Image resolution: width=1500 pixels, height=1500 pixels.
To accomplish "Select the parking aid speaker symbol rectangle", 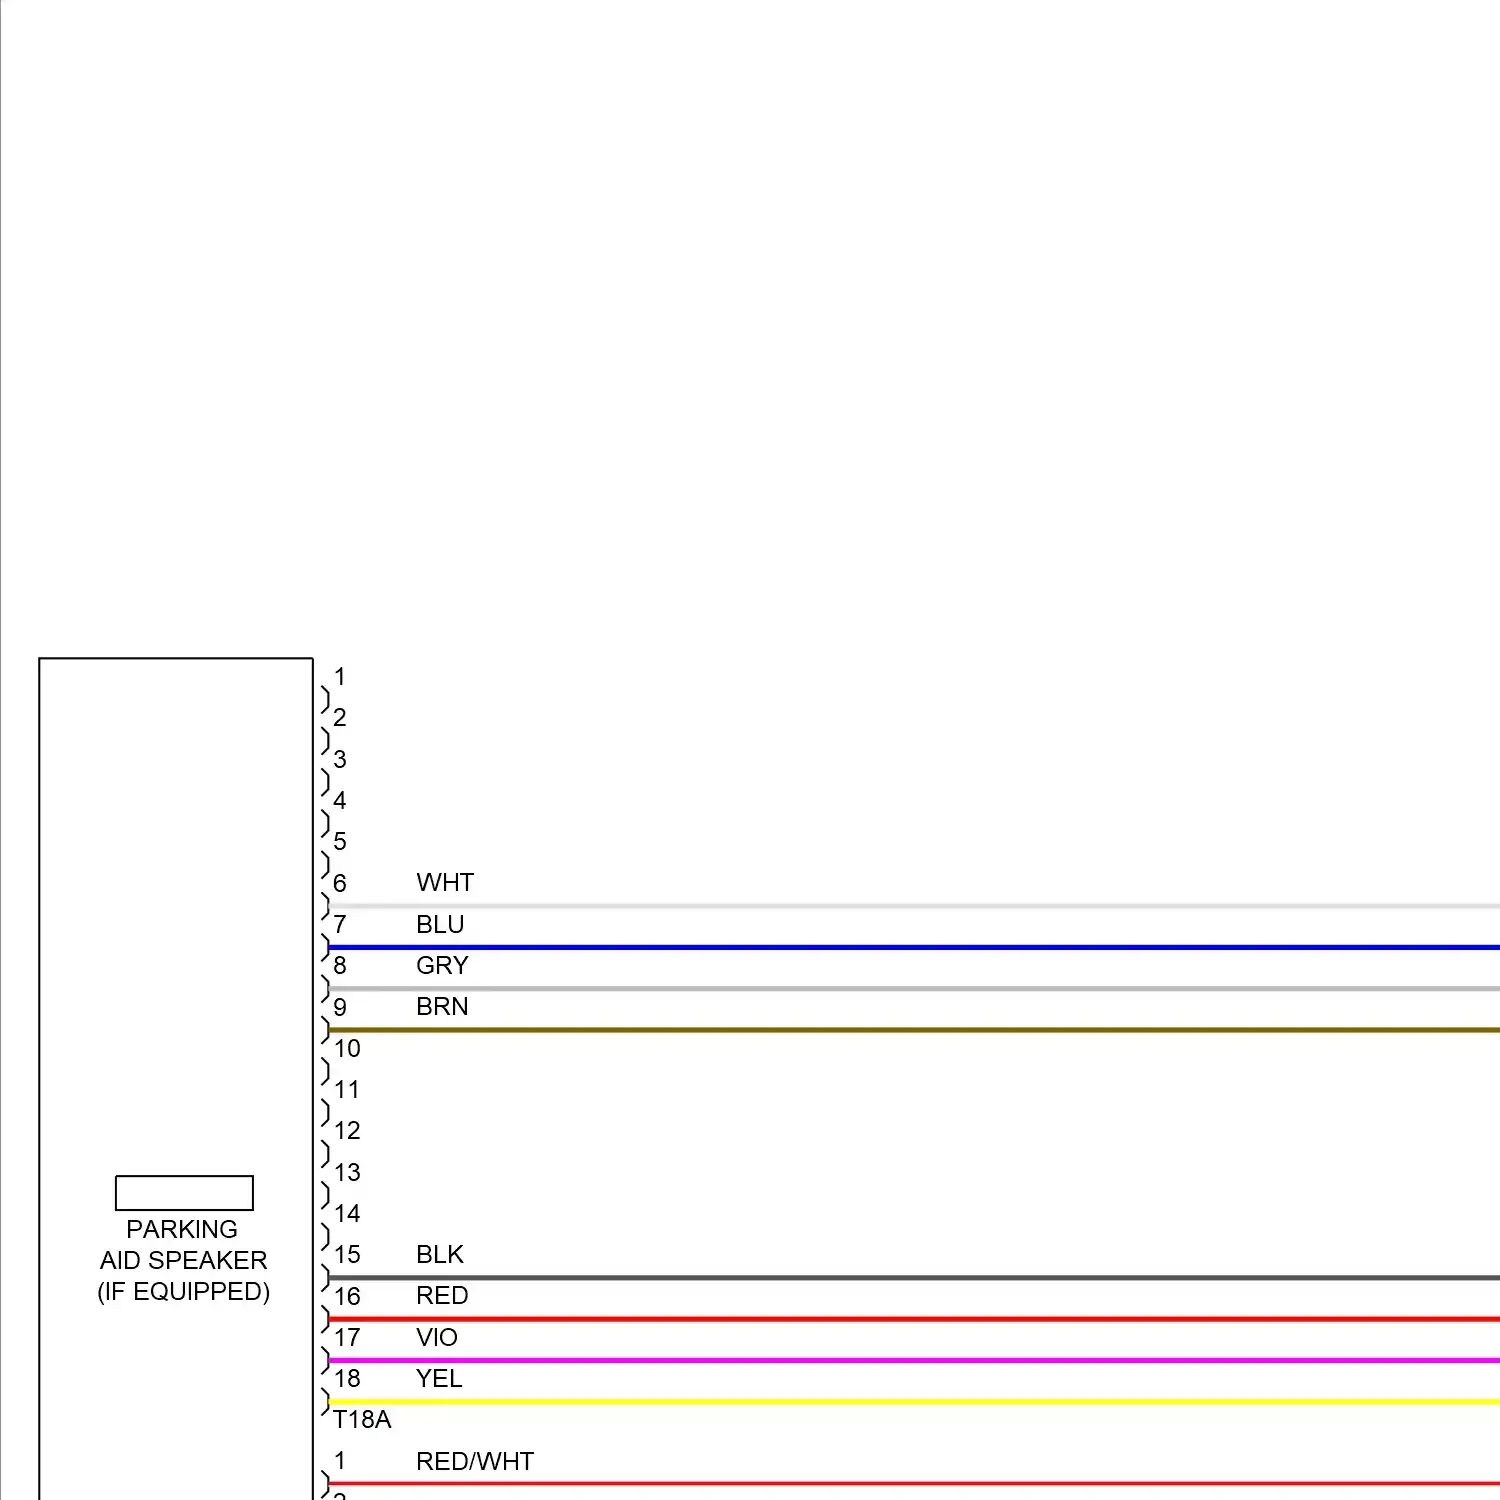I will (x=184, y=1193).
